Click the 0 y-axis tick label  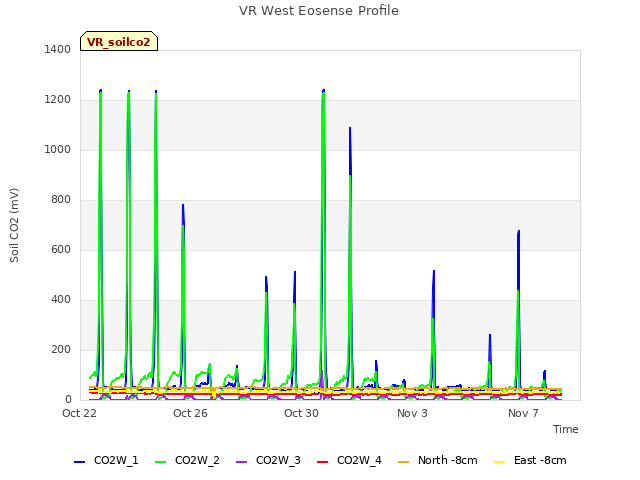tap(68, 400)
